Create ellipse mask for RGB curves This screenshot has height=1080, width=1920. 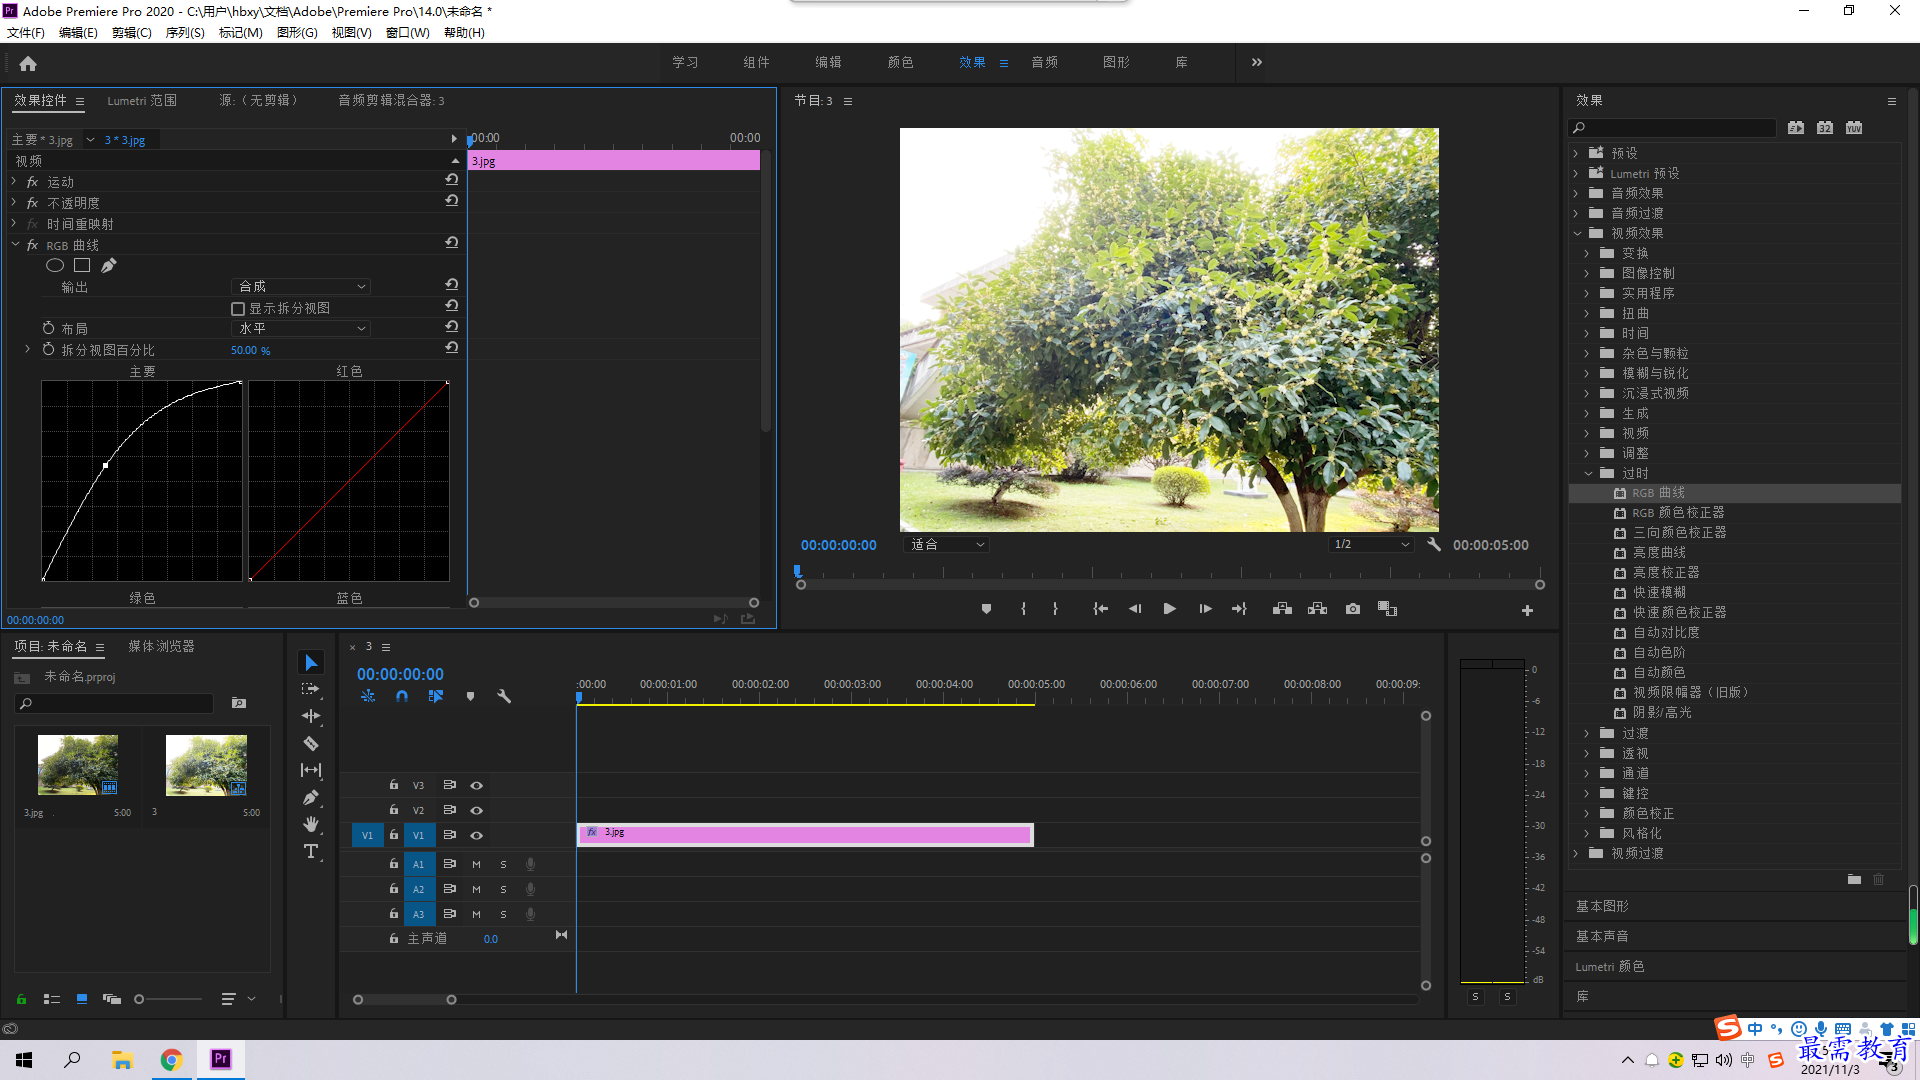click(55, 265)
